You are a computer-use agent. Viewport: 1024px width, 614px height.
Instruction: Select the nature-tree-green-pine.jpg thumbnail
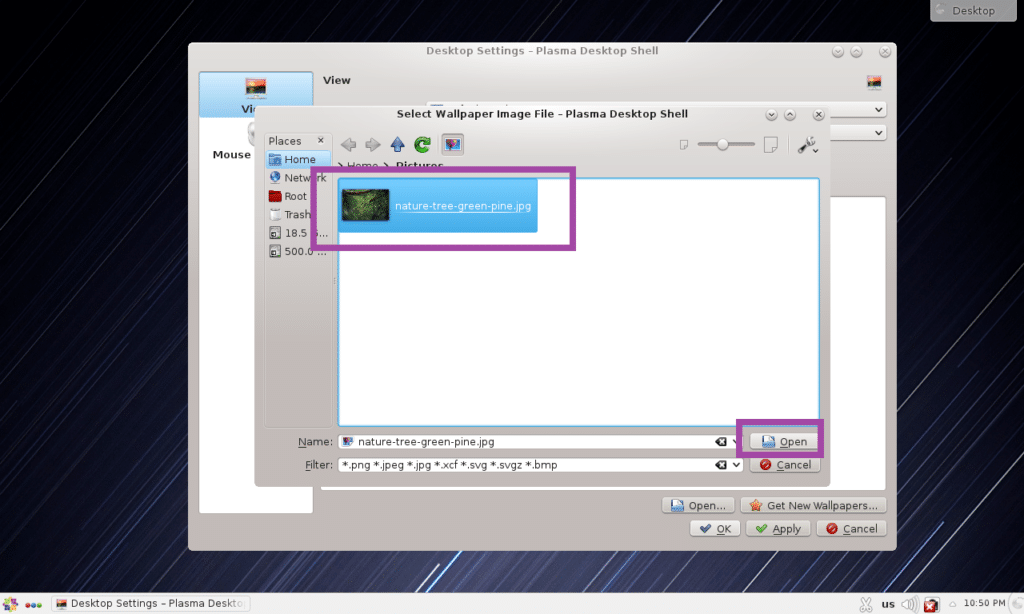click(x=434, y=205)
